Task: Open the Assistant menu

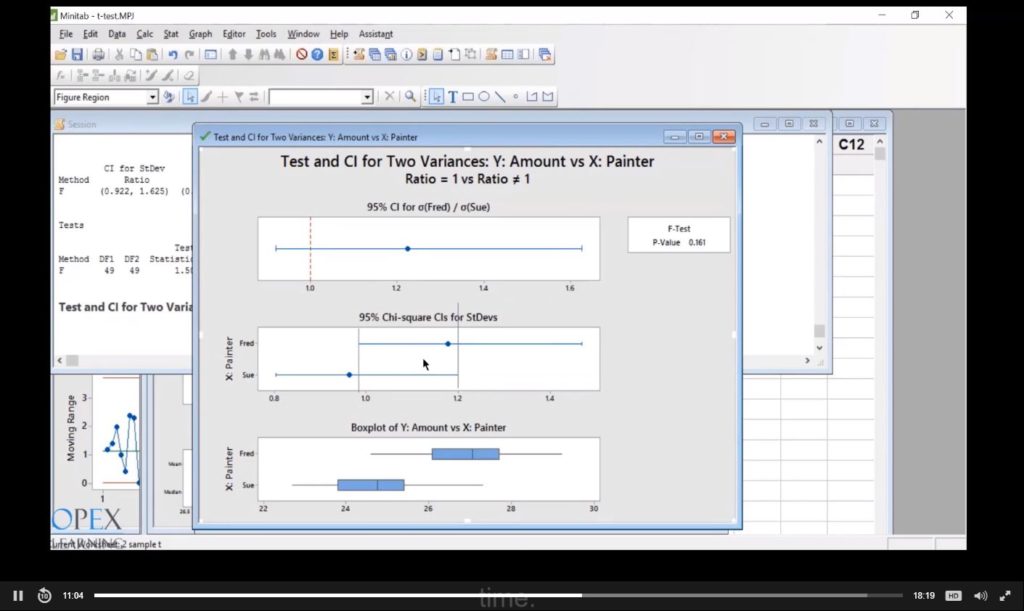Action: (x=376, y=34)
